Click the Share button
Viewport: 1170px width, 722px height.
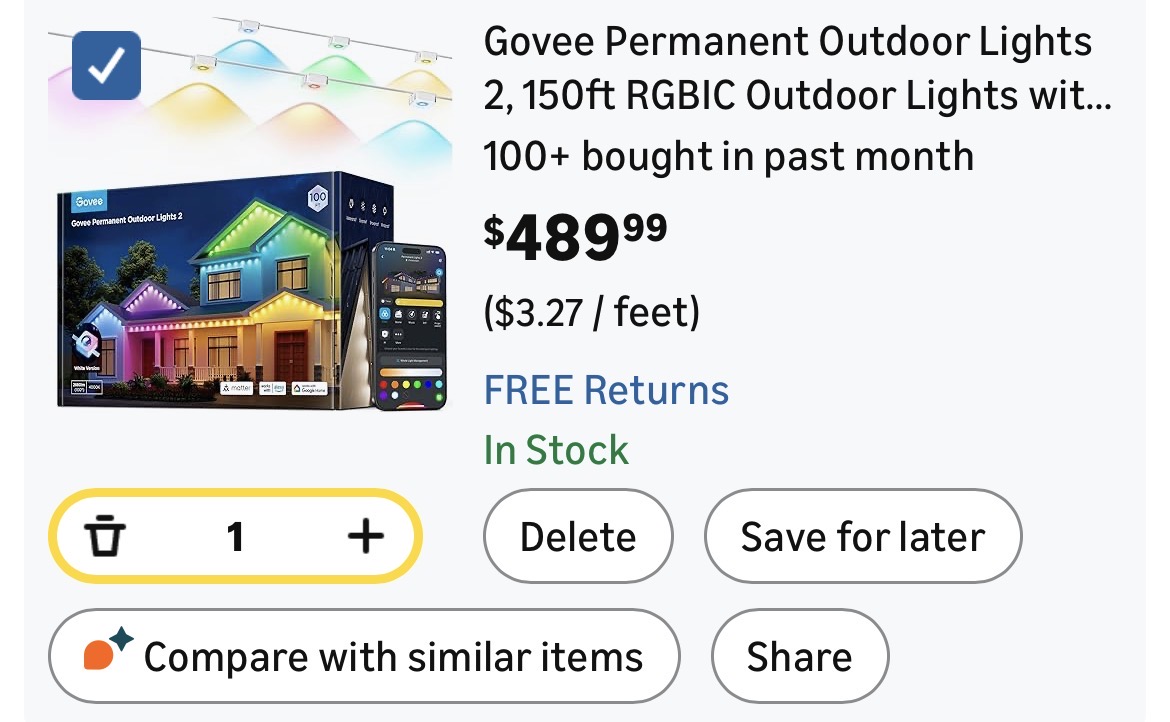click(x=799, y=657)
